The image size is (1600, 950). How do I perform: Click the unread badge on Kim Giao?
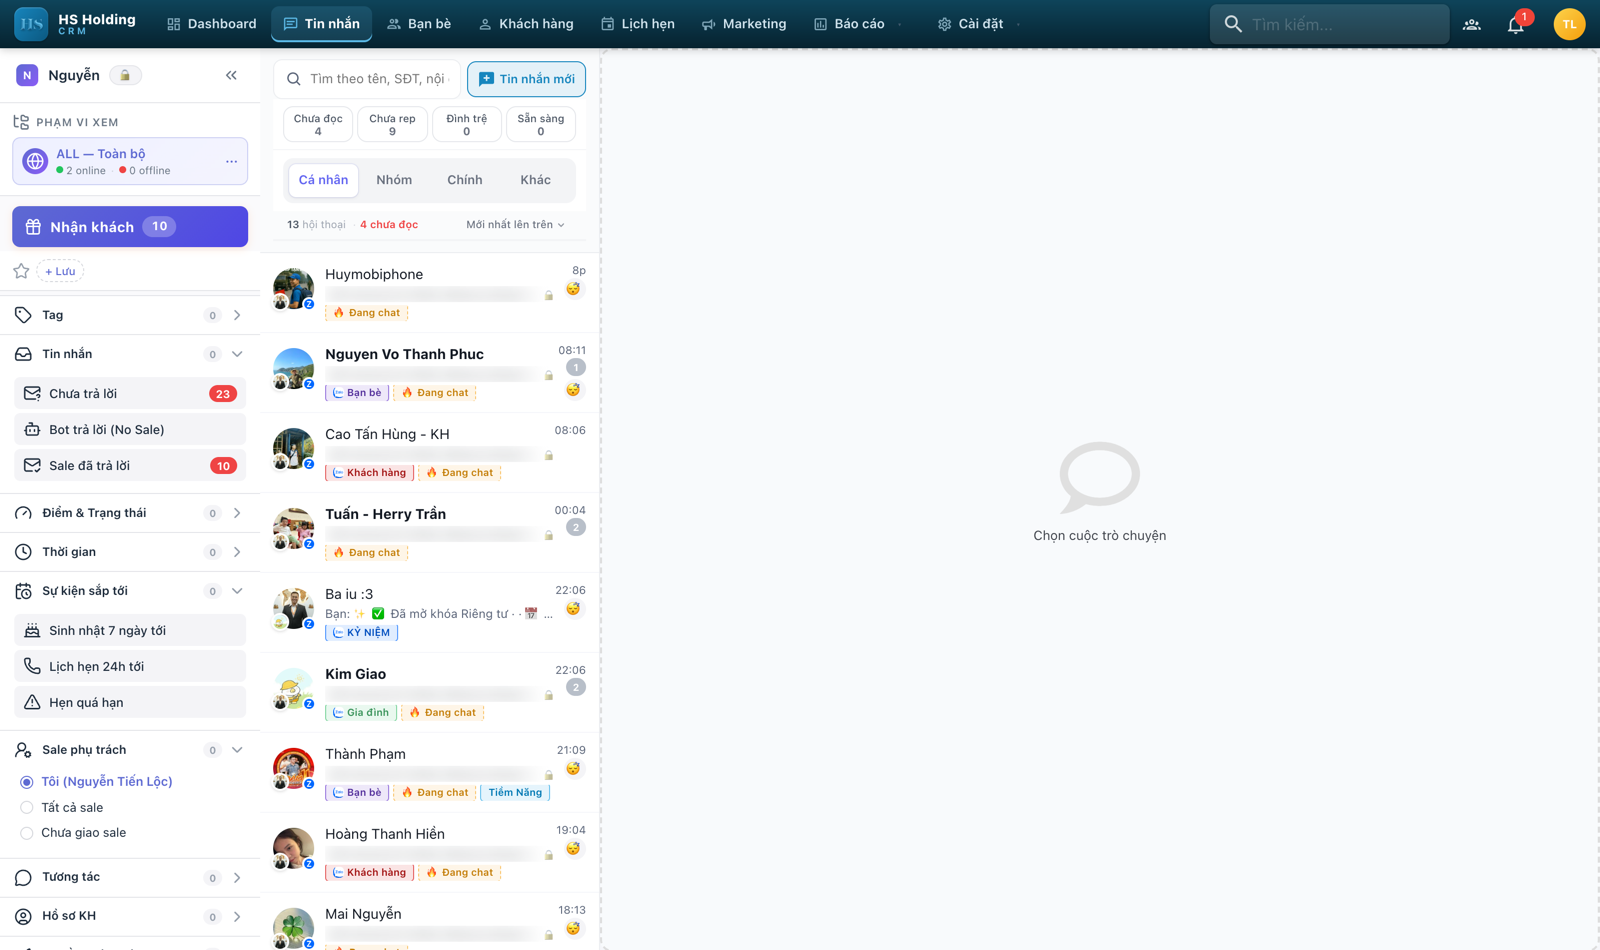pos(575,688)
